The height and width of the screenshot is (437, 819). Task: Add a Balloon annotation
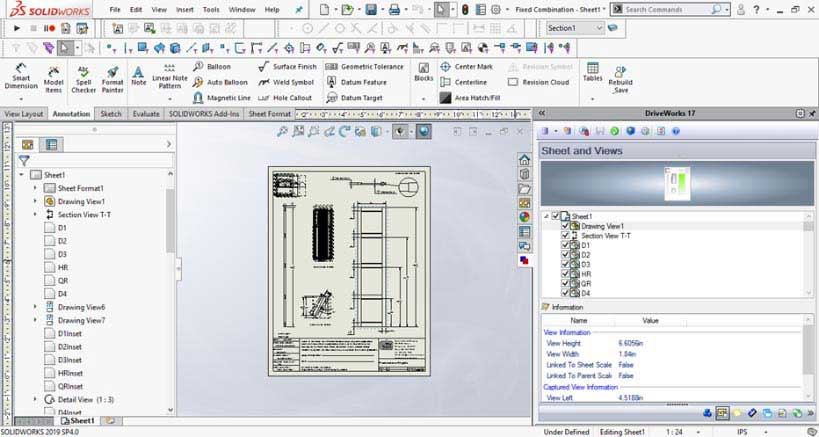tap(212, 67)
